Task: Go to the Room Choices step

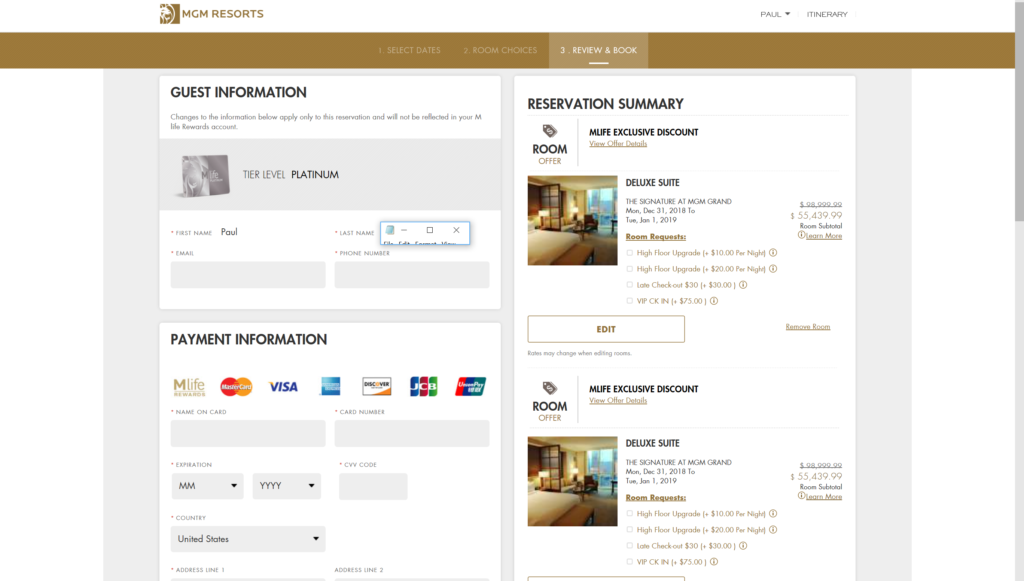Action: tap(500, 50)
